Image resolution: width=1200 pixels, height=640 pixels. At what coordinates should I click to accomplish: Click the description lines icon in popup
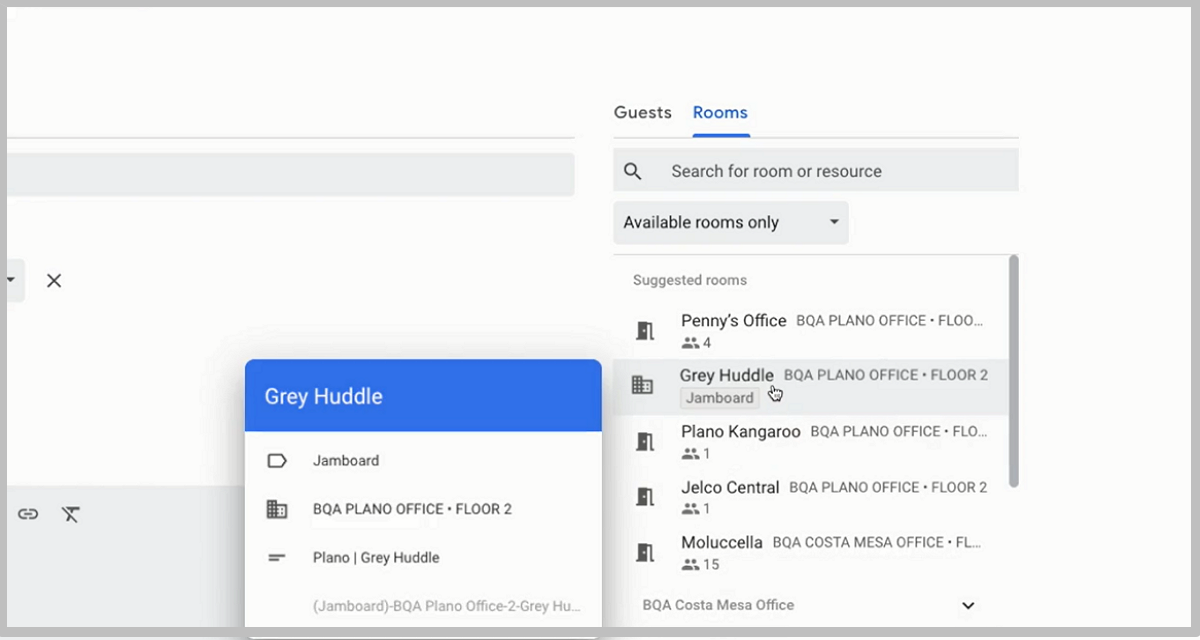click(277, 558)
